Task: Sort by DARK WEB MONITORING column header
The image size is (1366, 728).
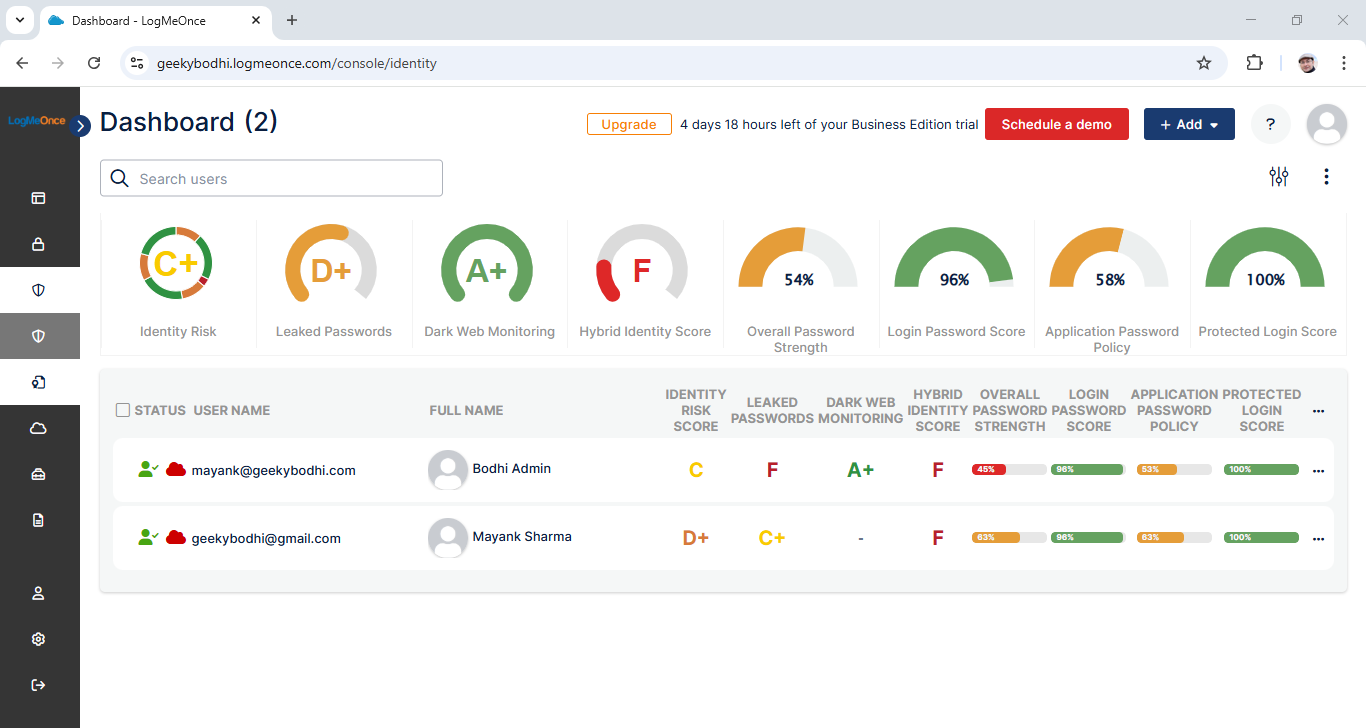Action: (860, 410)
